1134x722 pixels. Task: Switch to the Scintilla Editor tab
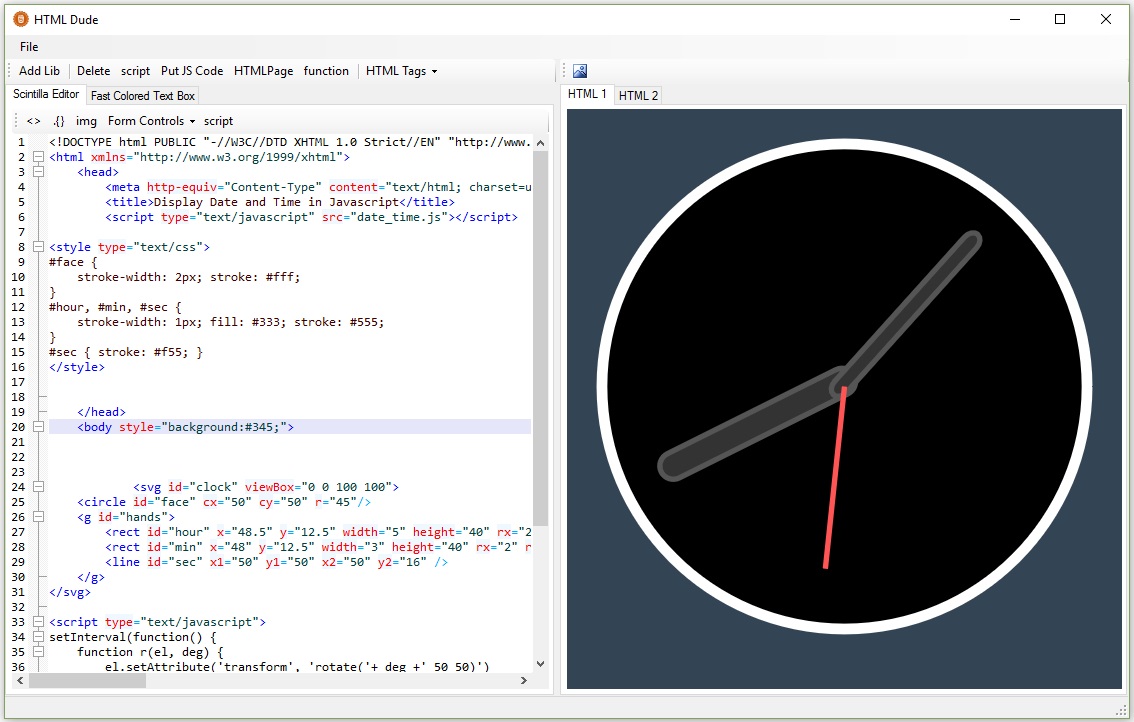click(x=46, y=94)
